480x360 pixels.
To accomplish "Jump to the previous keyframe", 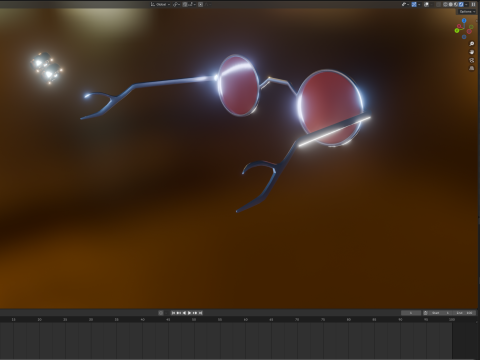I will [x=179, y=313].
